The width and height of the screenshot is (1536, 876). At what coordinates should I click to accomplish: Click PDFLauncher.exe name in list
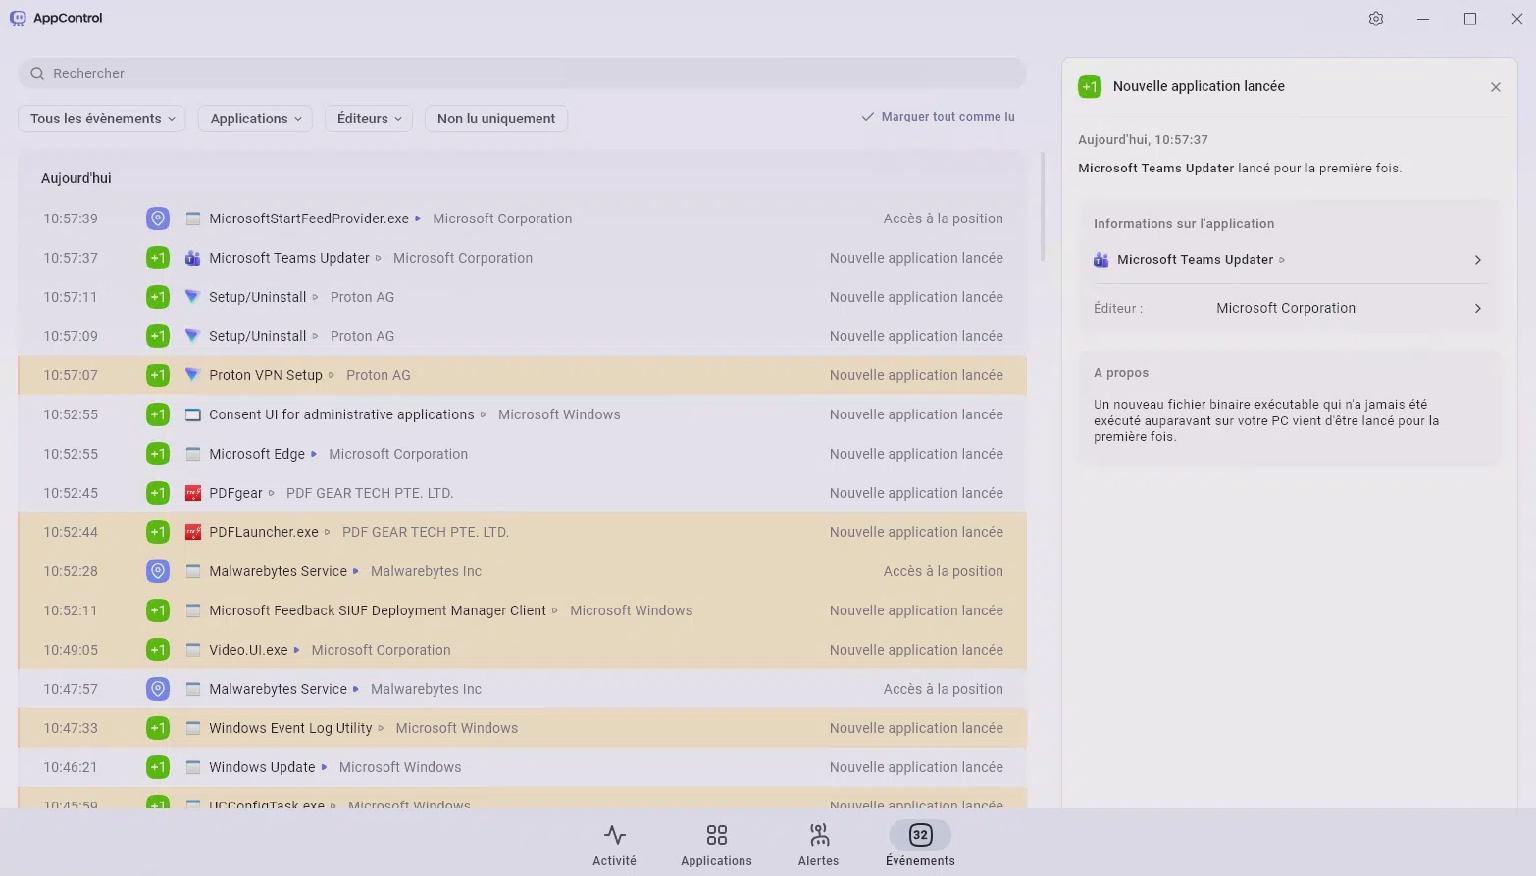point(264,532)
